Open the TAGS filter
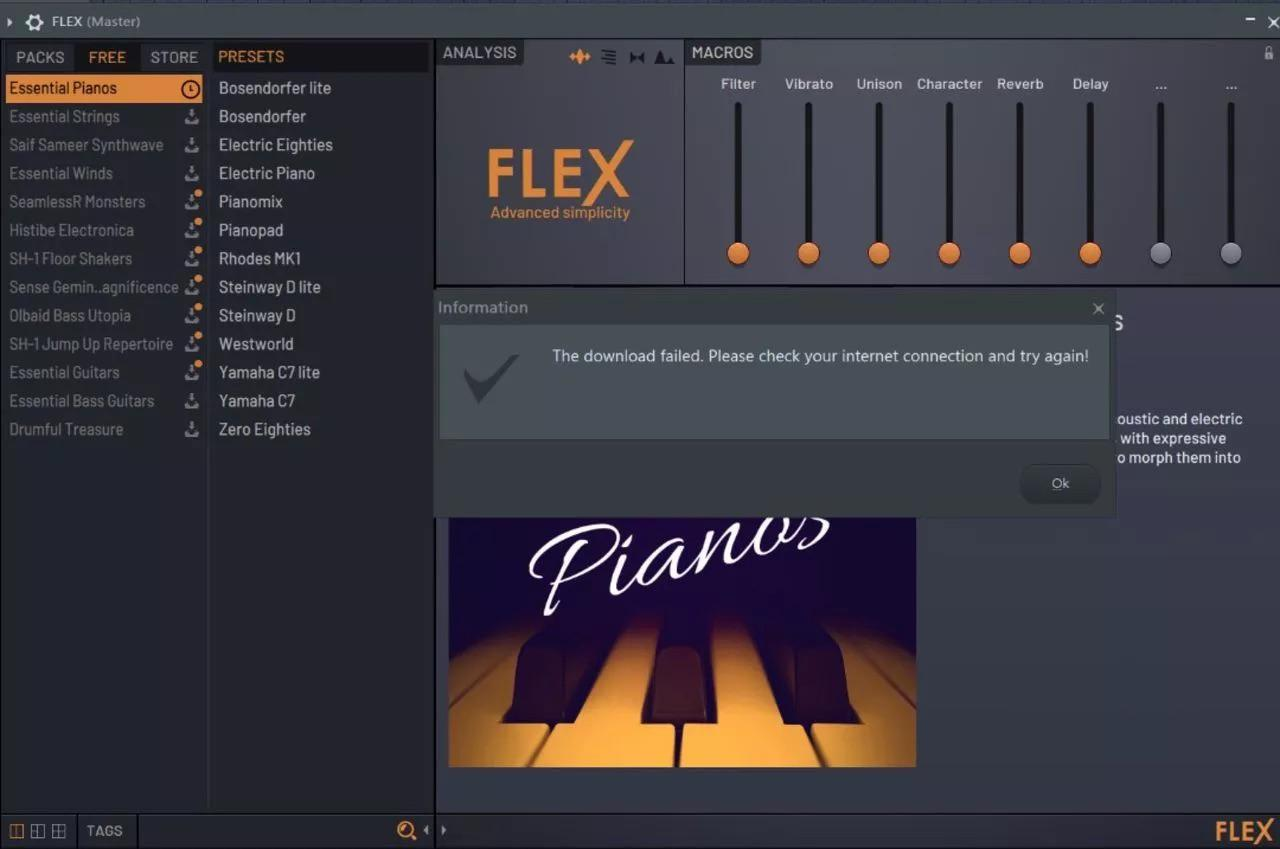1280x849 pixels. [x=104, y=831]
